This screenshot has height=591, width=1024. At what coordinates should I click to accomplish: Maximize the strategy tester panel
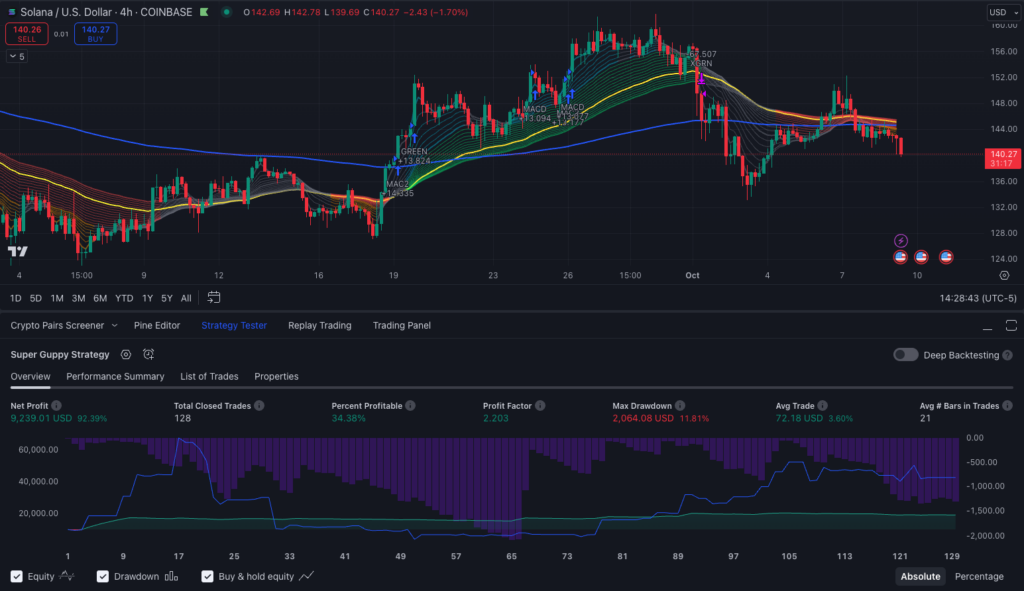click(1011, 326)
